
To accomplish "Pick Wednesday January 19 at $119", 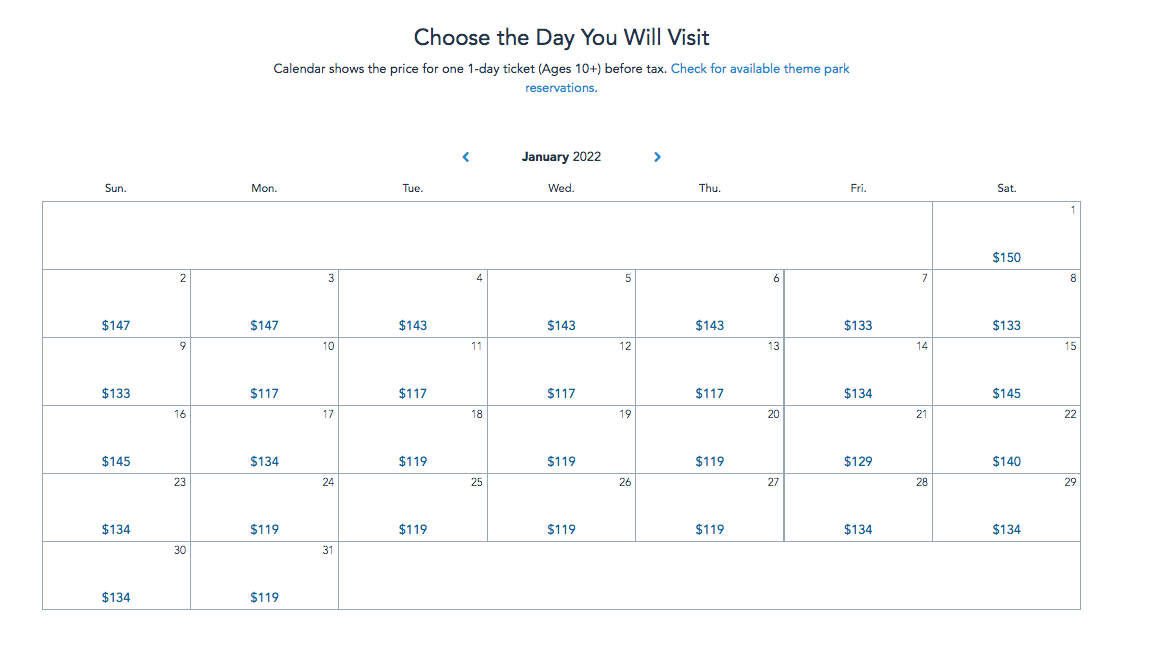I will click(x=561, y=440).
